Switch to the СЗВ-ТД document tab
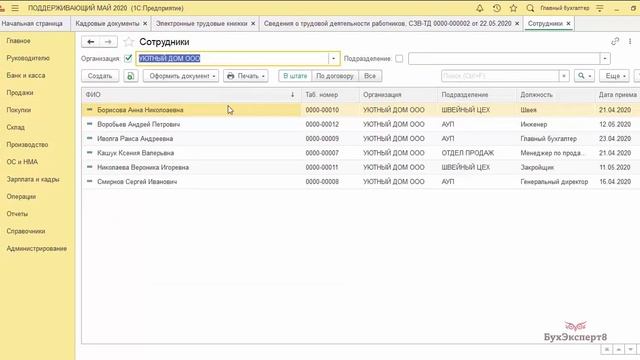Viewport: 640px width, 360px height. click(x=387, y=24)
